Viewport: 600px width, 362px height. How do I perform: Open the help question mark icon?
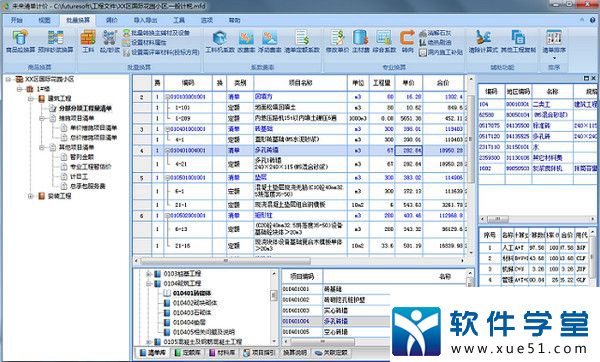coord(593,20)
